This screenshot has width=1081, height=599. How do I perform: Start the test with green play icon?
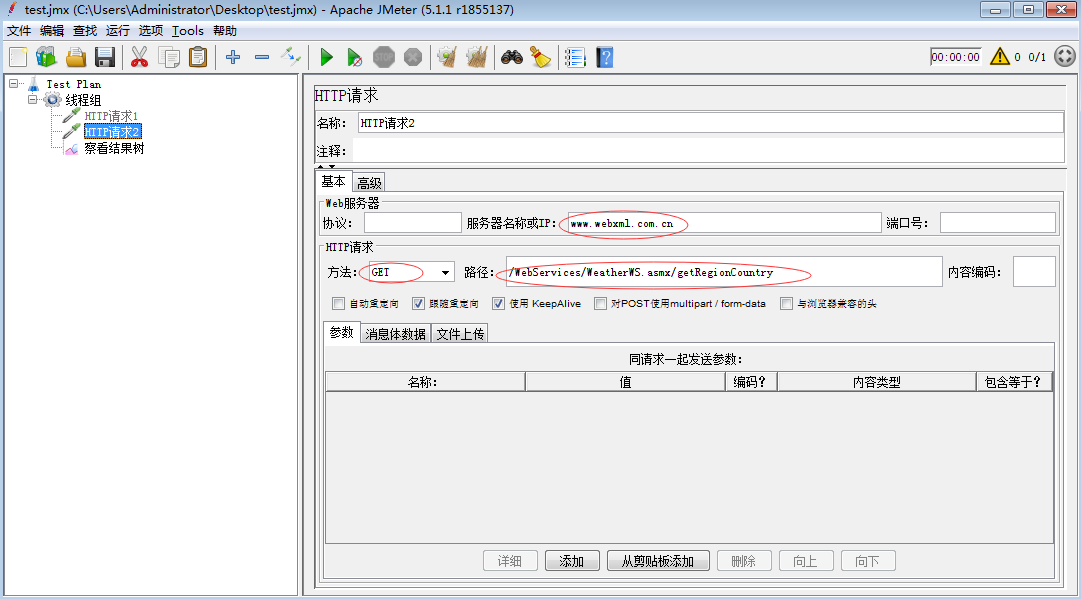327,57
